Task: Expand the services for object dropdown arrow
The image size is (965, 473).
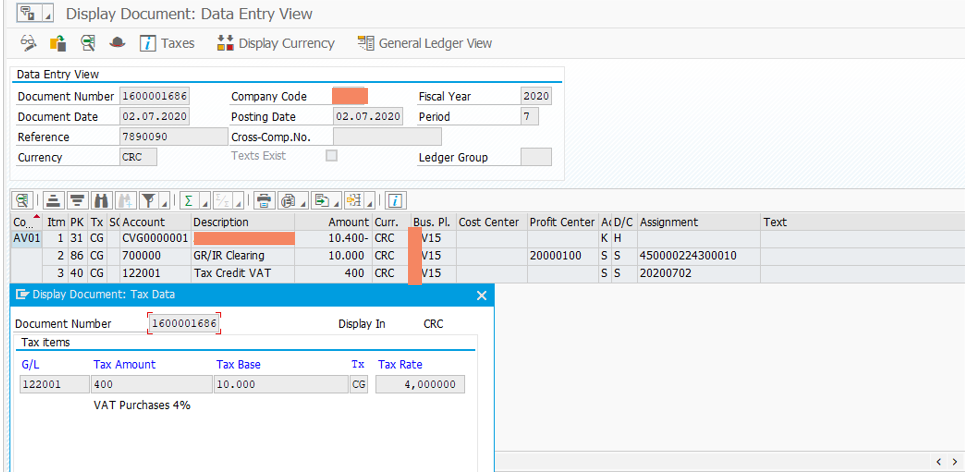Action: [49, 13]
